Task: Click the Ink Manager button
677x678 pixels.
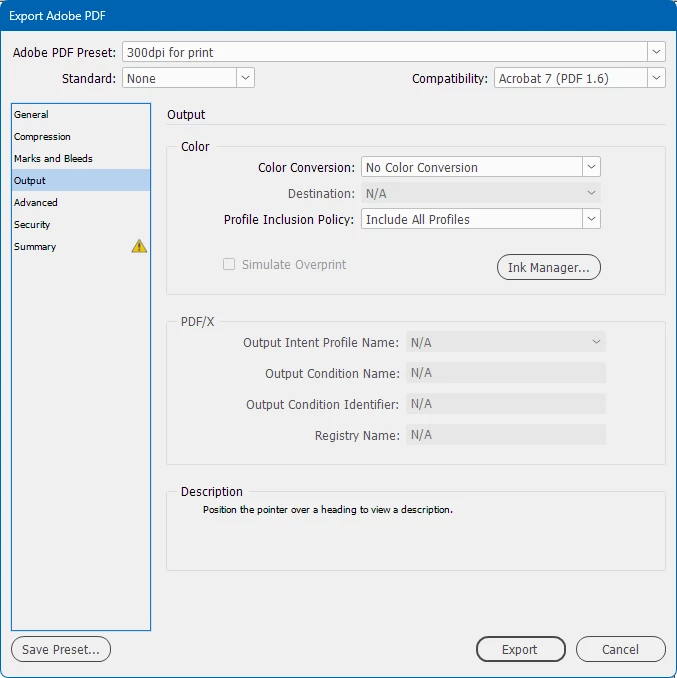Action: click(549, 267)
